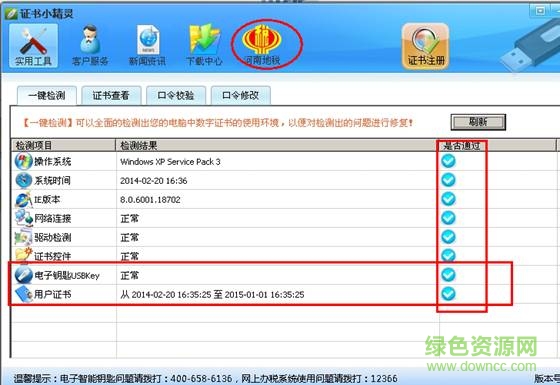Click the pass checkmark in 操作系统 row
The width and height of the screenshot is (560, 385).
pyautogui.click(x=448, y=161)
